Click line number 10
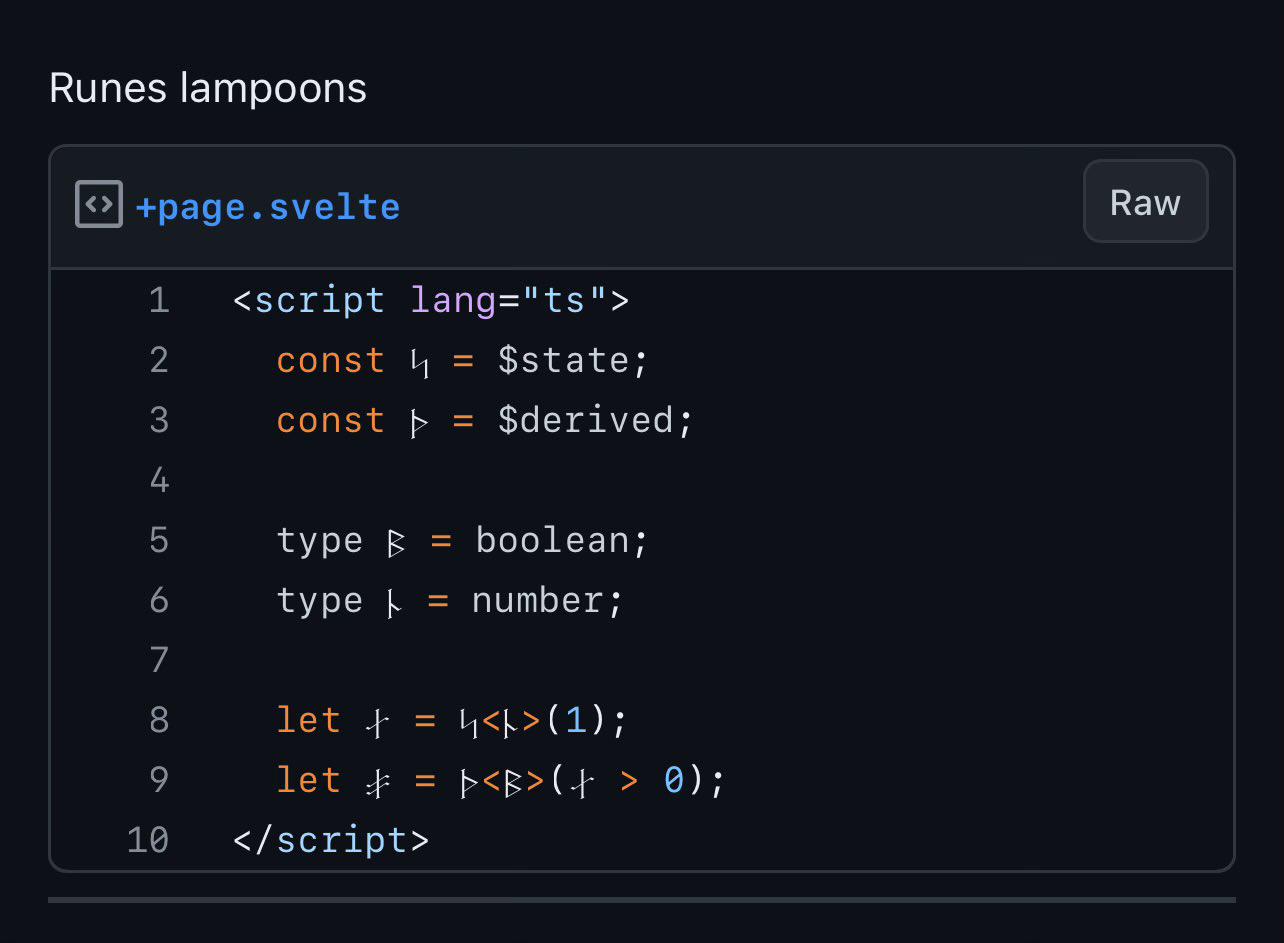Screen dimensions: 1284x943 [148, 840]
